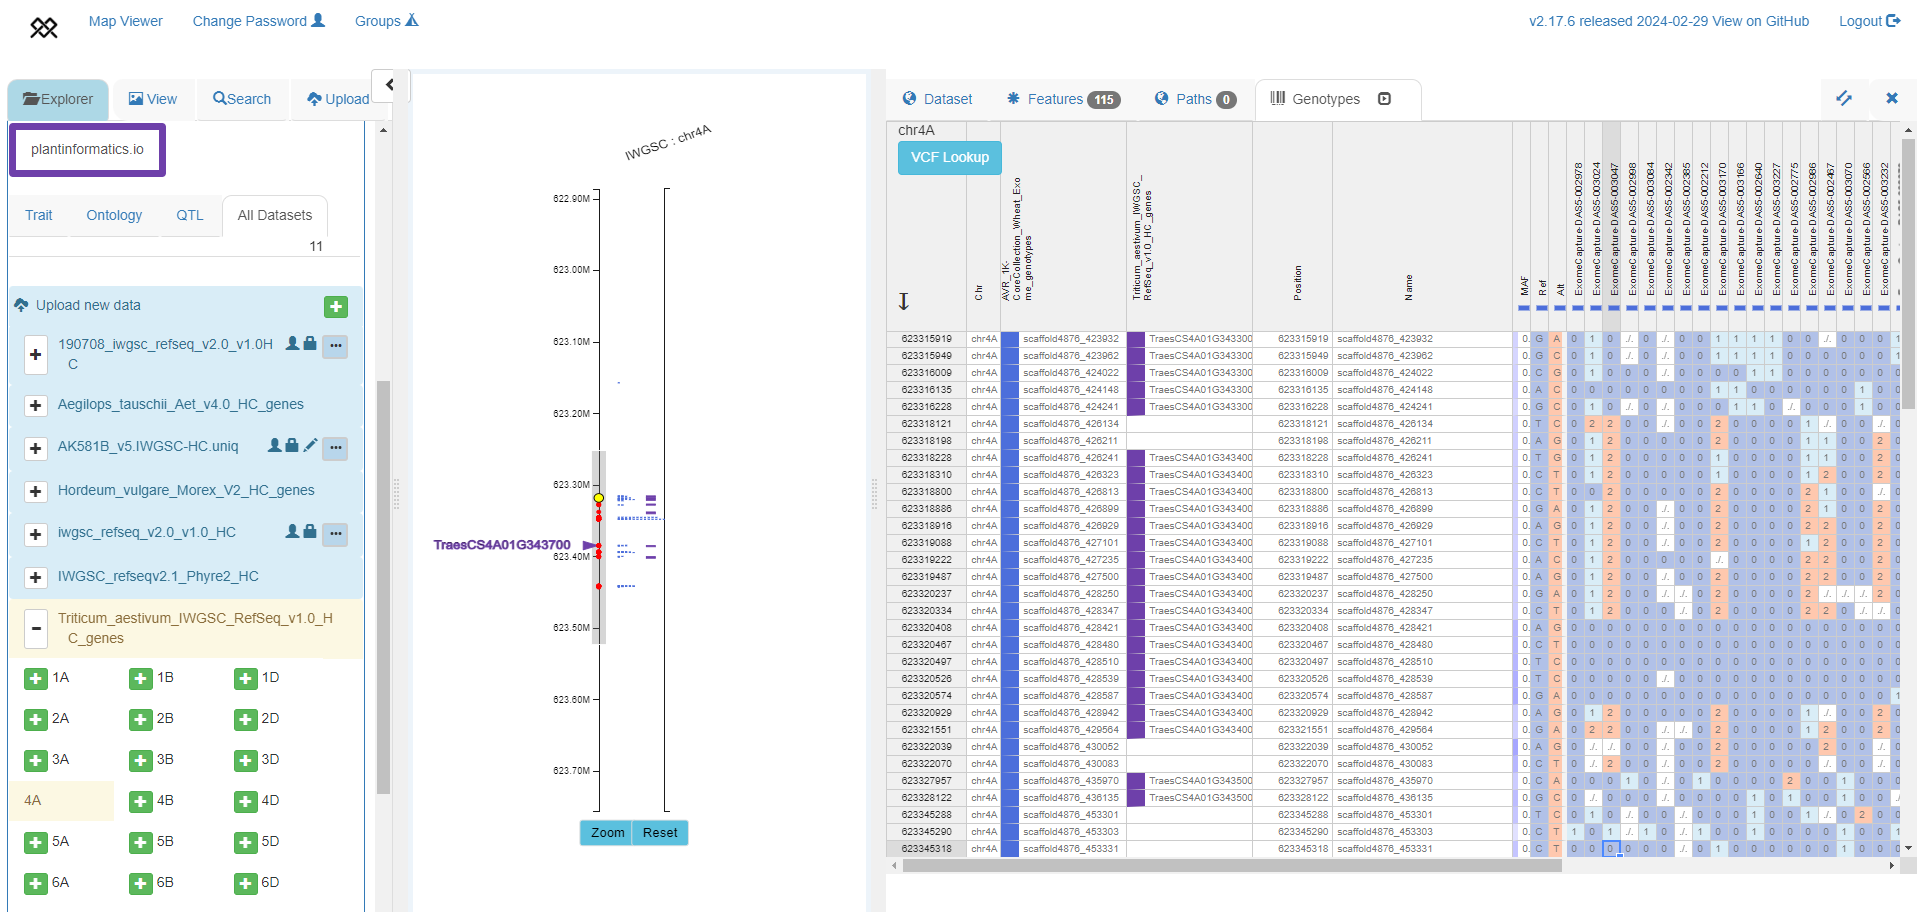
Task: Expand the 190708_iwgsc_refseq_v2.0_v1.0HC dataset
Action: (36, 354)
